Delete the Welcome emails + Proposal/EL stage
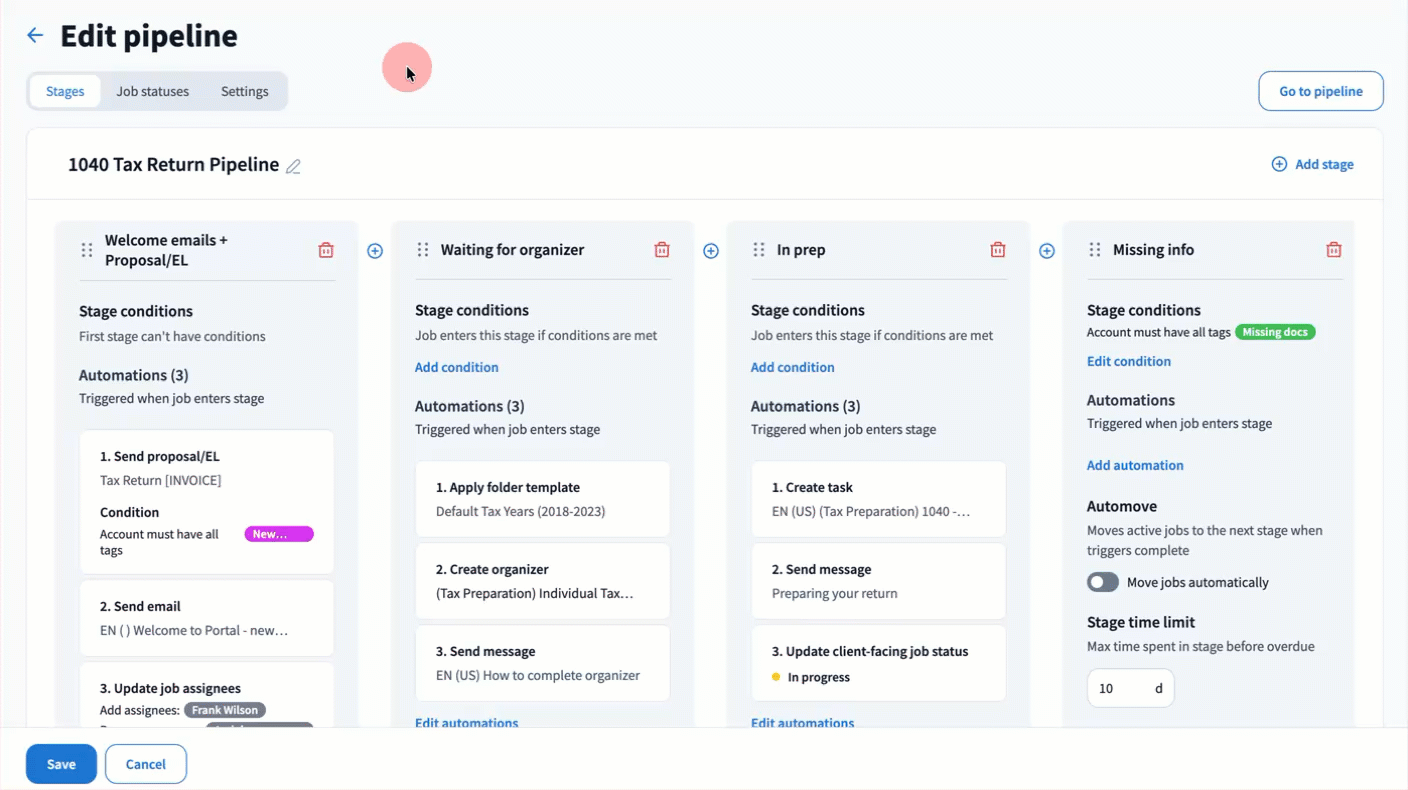Screen dimensions: 1408x790 (x=326, y=250)
